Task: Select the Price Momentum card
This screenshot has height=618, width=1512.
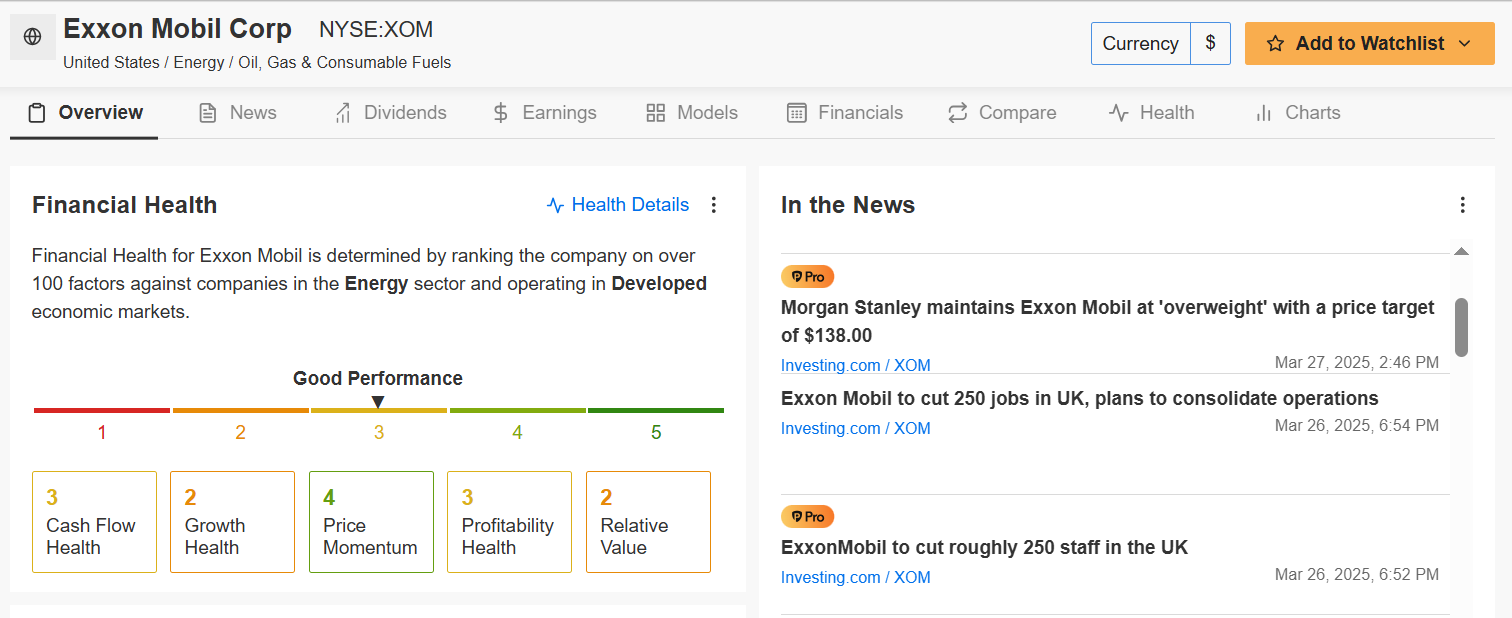Action: point(371,522)
